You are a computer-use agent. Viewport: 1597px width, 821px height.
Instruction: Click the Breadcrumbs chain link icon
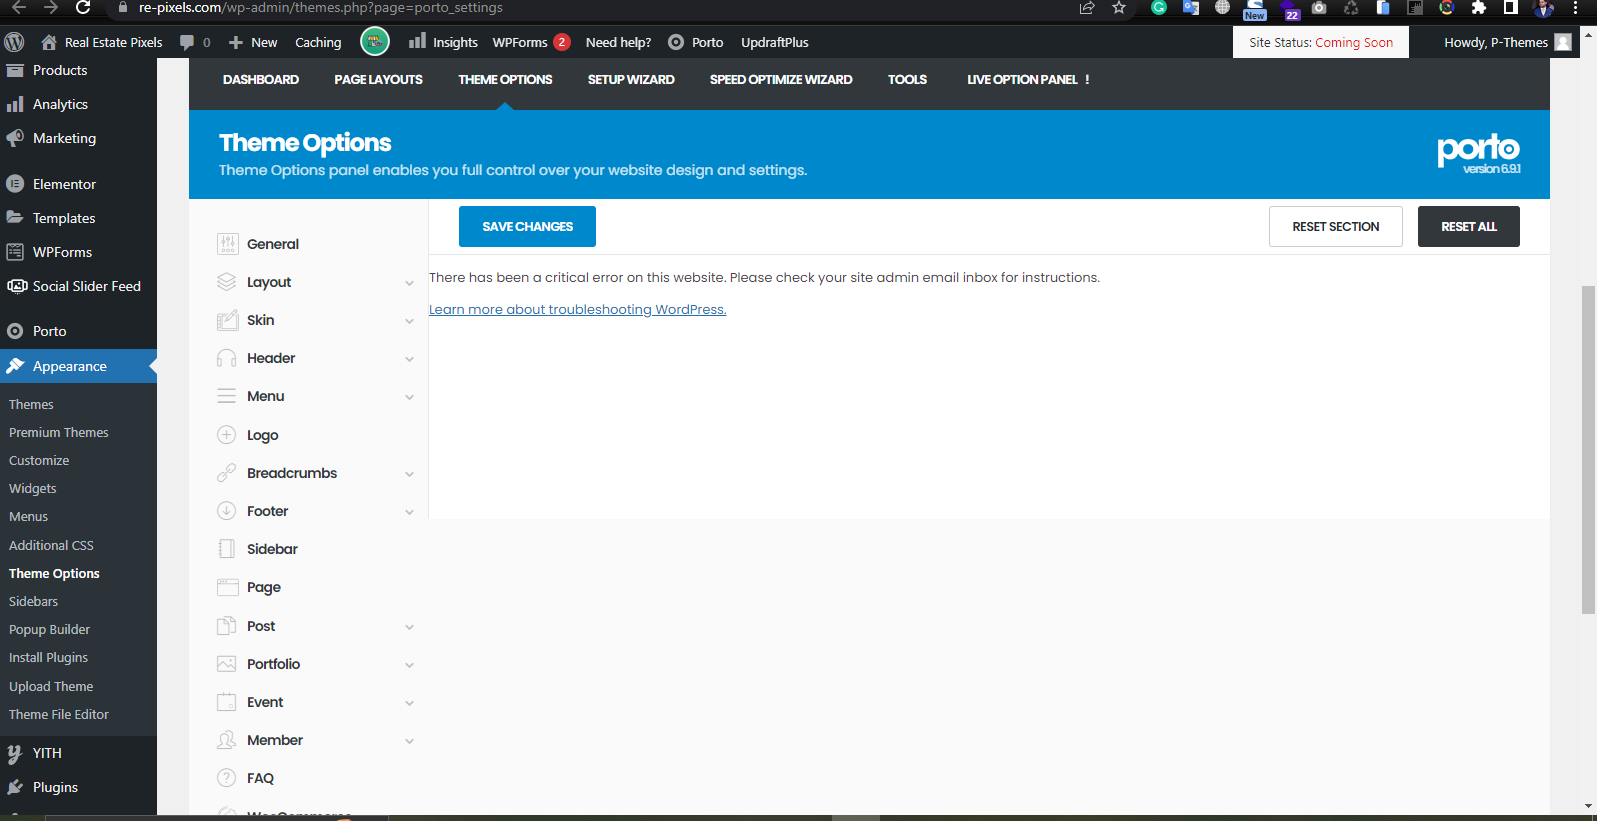click(227, 473)
